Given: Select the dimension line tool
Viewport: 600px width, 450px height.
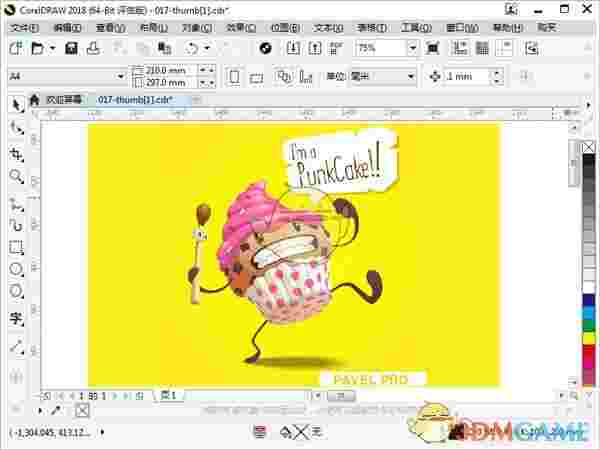Looking at the screenshot, I should point(16,347).
